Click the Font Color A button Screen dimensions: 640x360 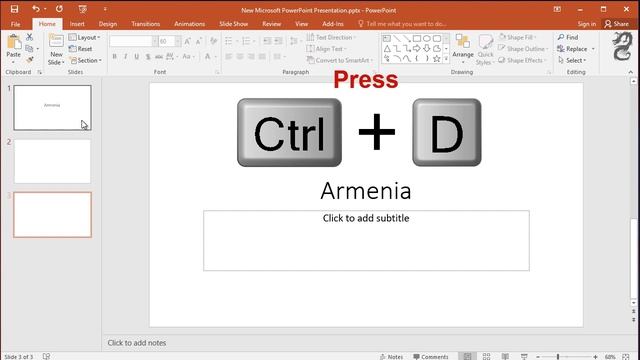(207, 56)
